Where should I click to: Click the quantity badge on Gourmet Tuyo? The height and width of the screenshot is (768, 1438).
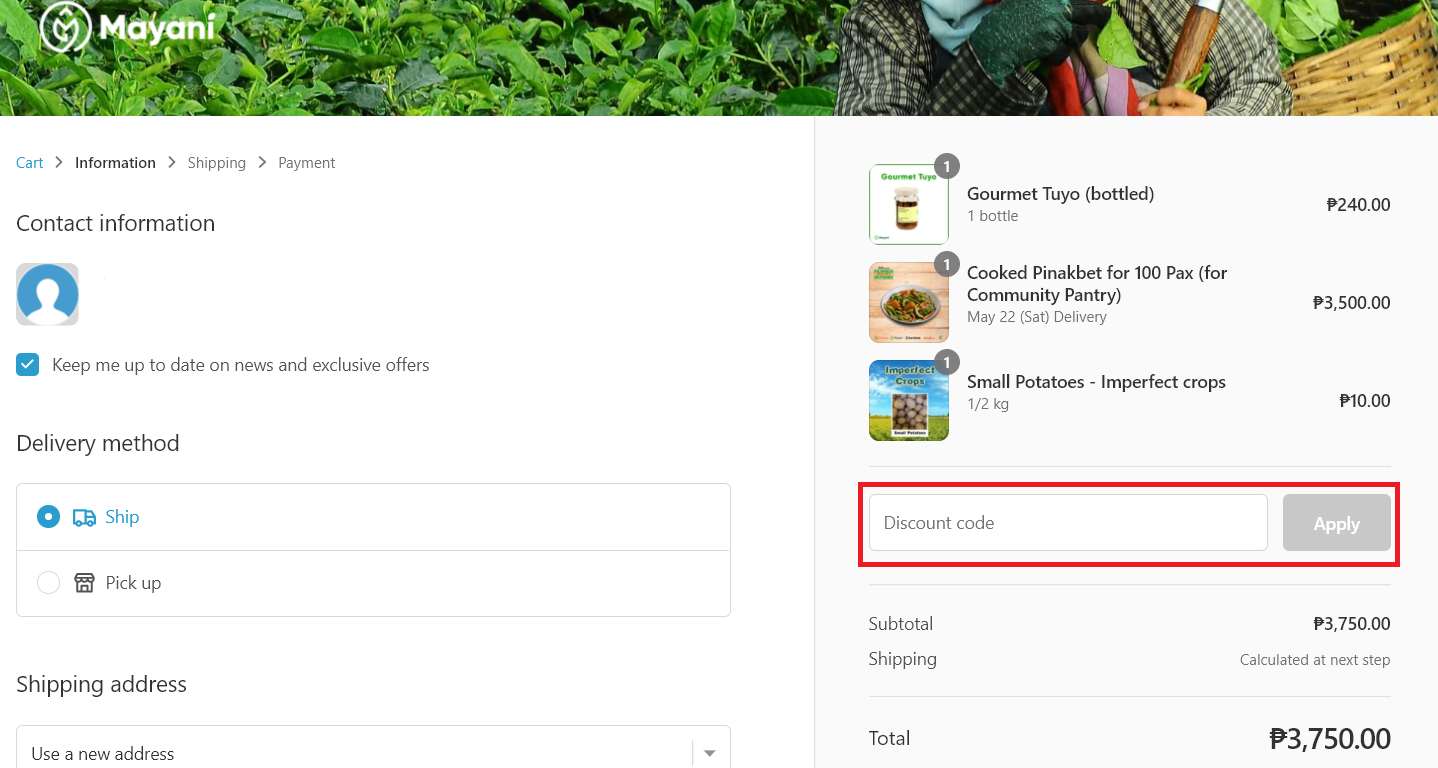[946, 166]
